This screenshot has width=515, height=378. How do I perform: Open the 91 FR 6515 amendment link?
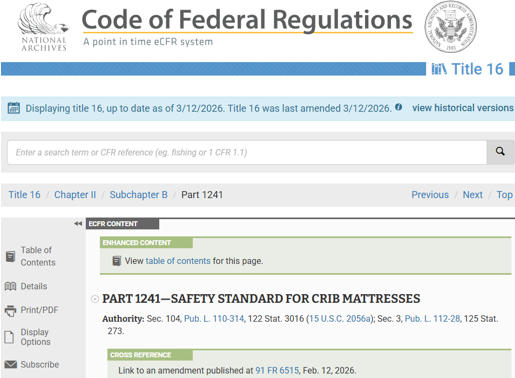(277, 370)
